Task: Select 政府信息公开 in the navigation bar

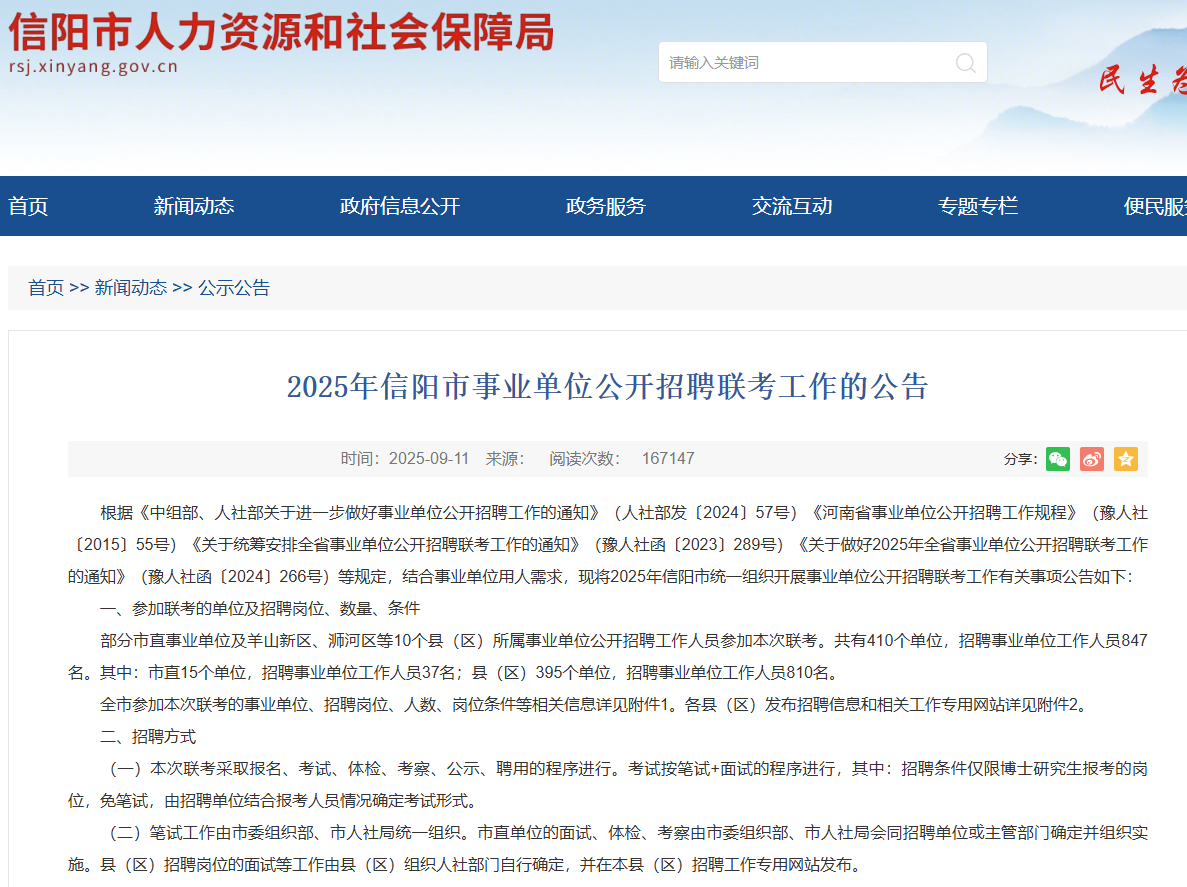Action: (x=400, y=207)
